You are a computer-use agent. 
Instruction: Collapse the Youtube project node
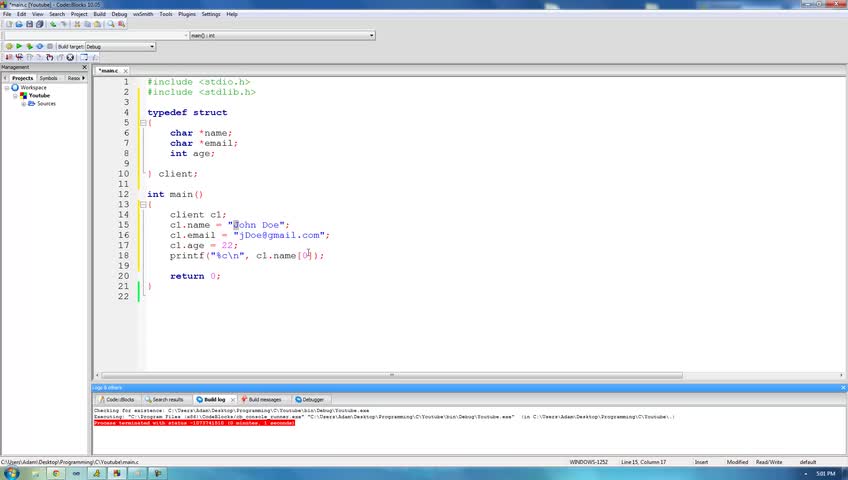pos(15,96)
